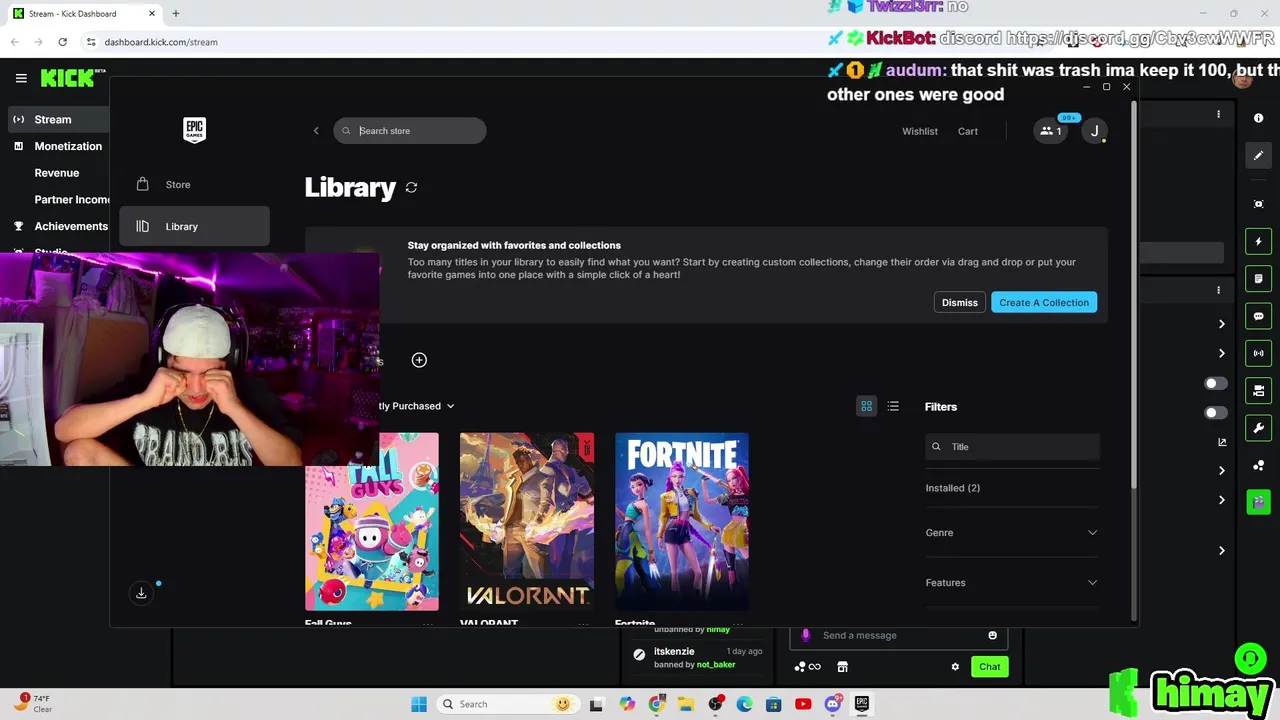Switch the library to list view

893,406
